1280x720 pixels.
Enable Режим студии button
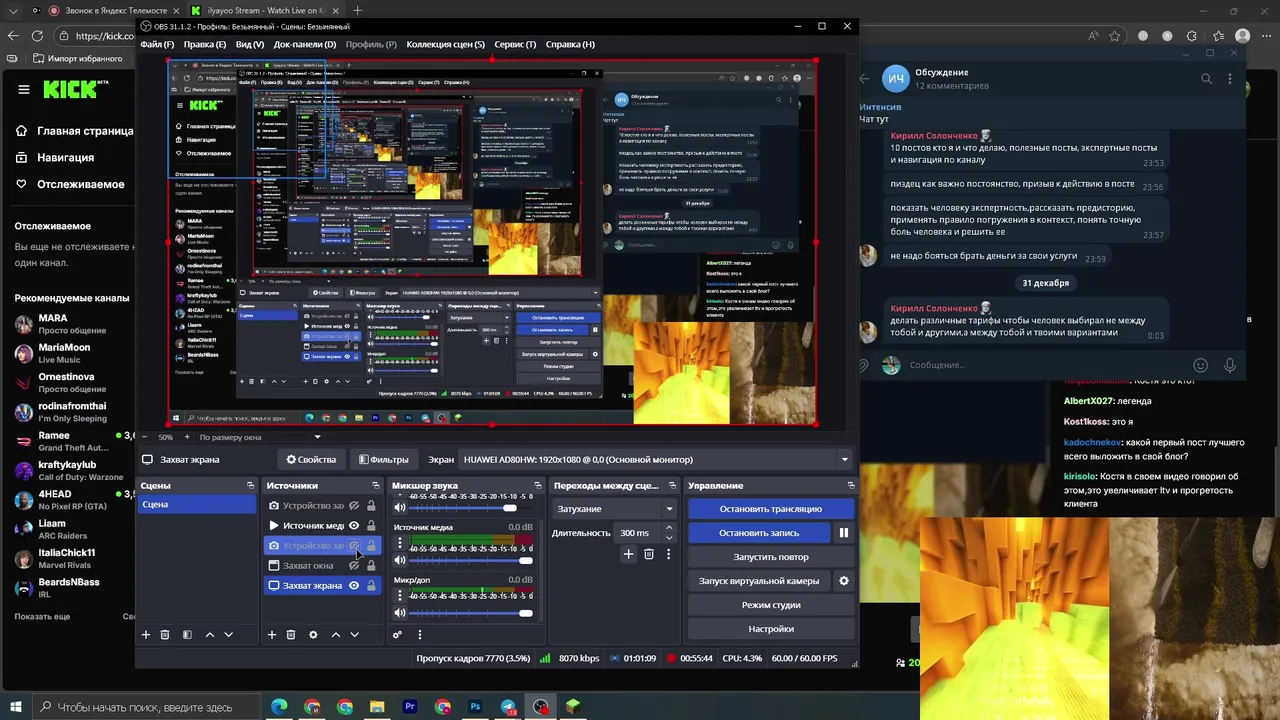[770, 605]
